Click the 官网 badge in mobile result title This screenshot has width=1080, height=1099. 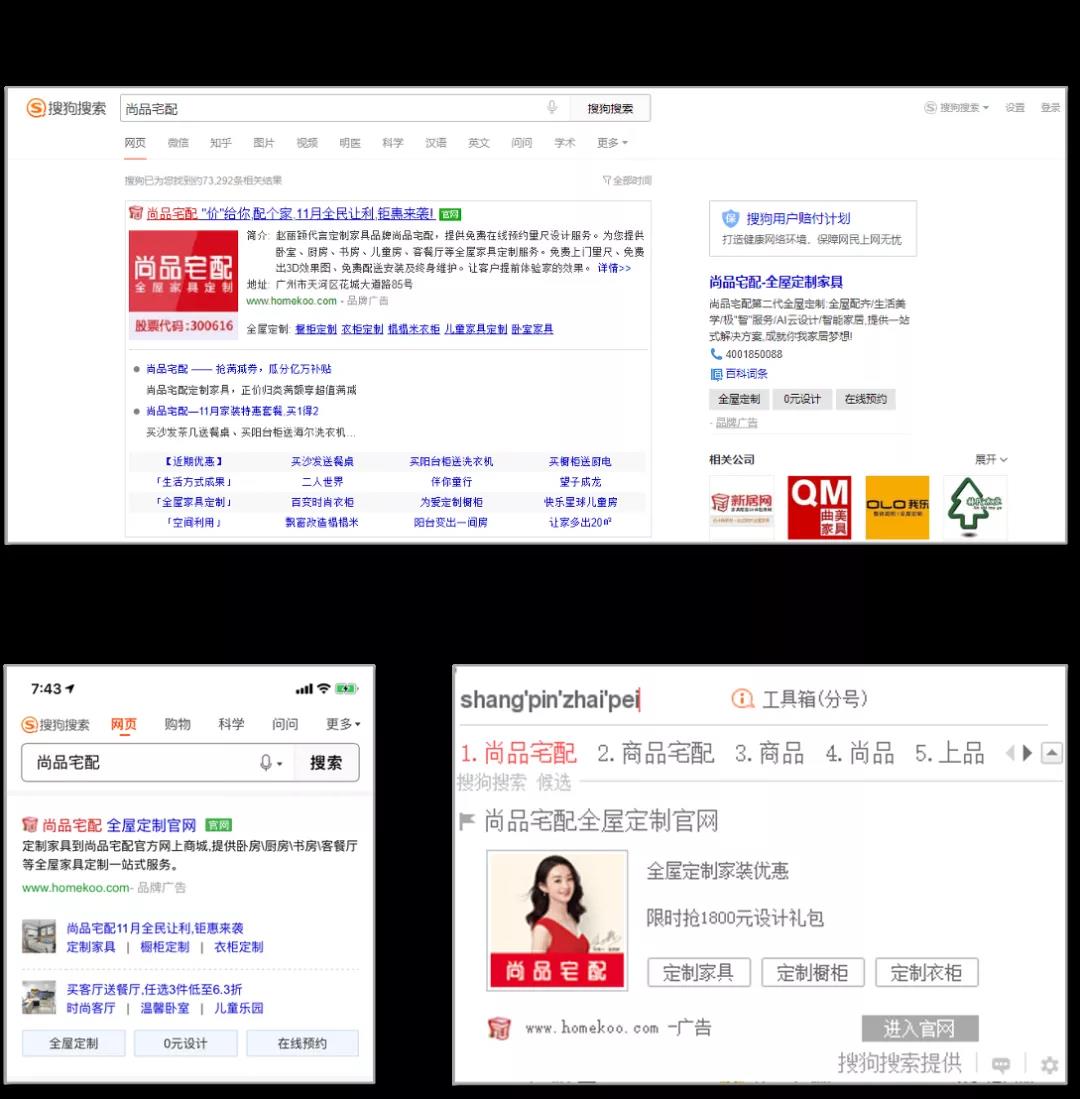click(219, 825)
